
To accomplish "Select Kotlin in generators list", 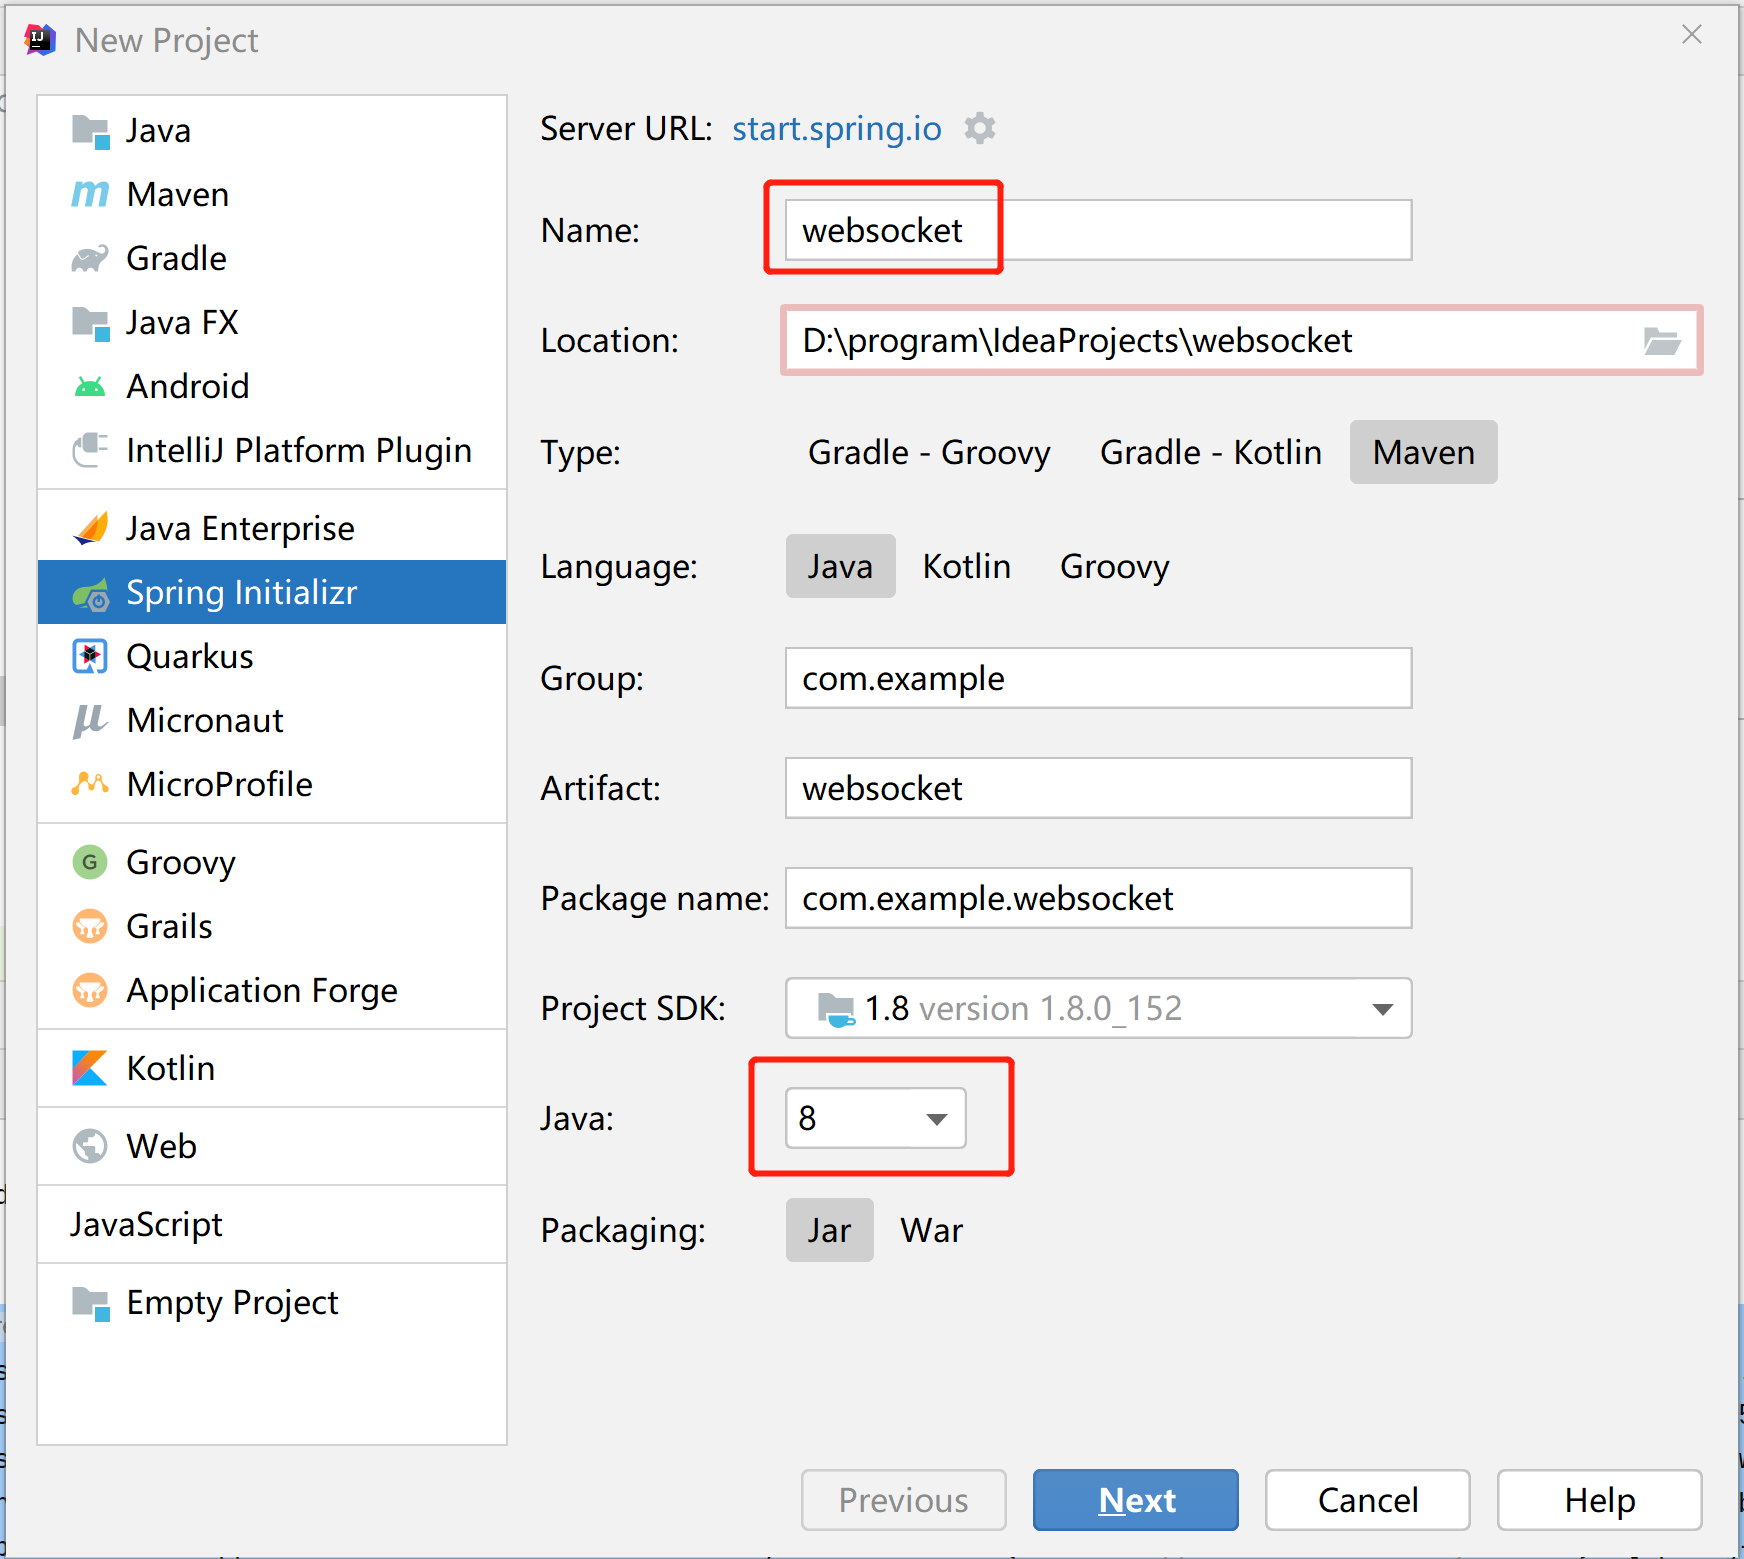I will tap(272, 1068).
